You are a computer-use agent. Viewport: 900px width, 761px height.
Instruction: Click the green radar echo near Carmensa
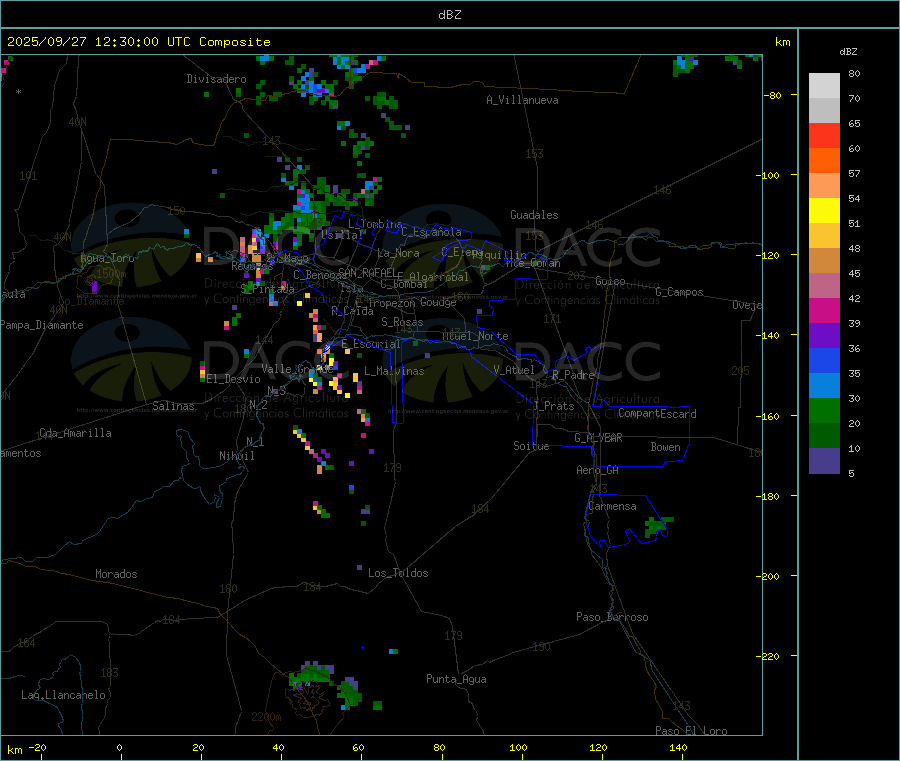[656, 526]
